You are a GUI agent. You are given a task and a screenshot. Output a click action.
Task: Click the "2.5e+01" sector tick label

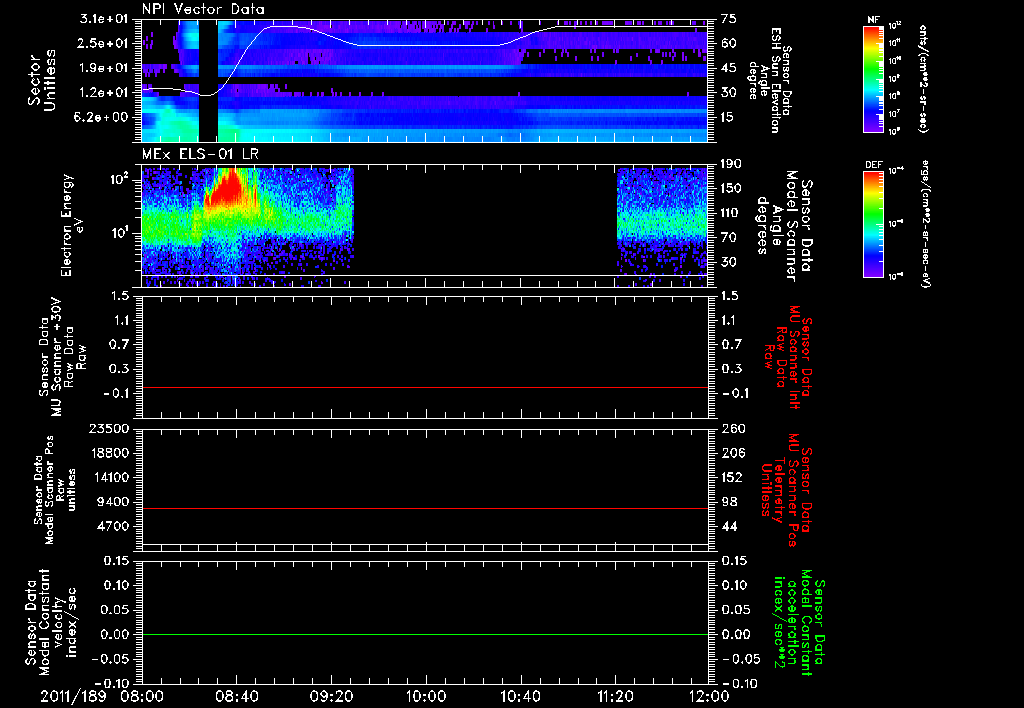104,43
